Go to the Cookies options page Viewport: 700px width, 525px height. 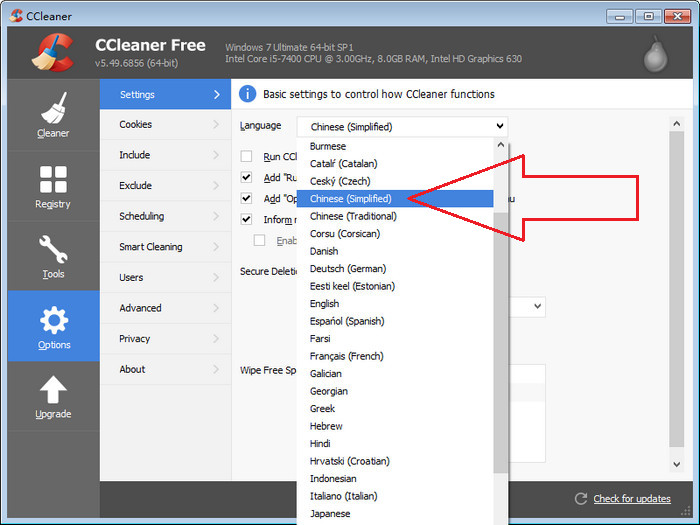(166, 125)
